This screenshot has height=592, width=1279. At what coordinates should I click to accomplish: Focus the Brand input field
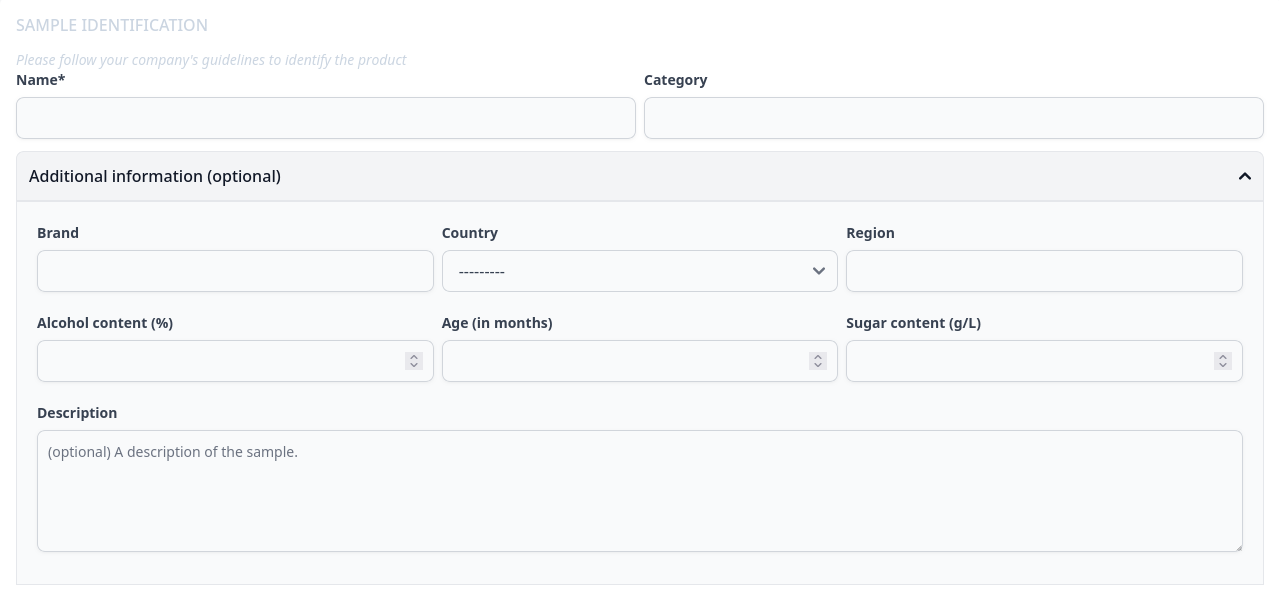(x=235, y=271)
